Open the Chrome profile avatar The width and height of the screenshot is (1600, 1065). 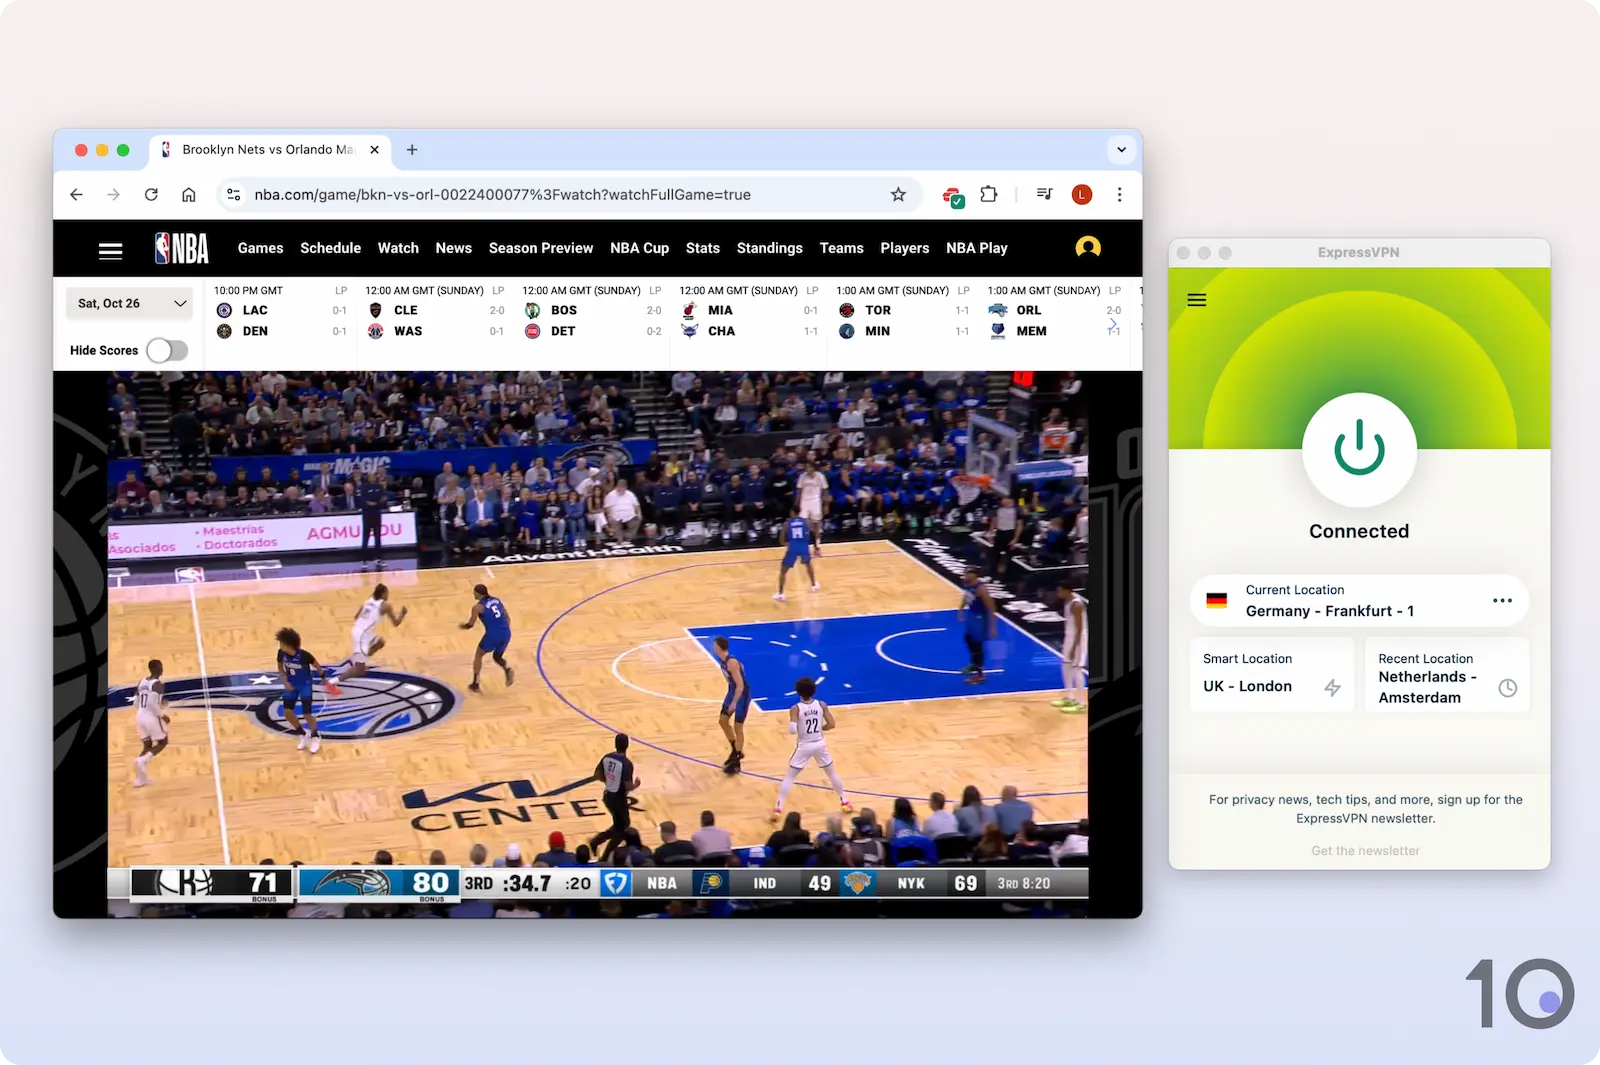pyautogui.click(x=1082, y=195)
